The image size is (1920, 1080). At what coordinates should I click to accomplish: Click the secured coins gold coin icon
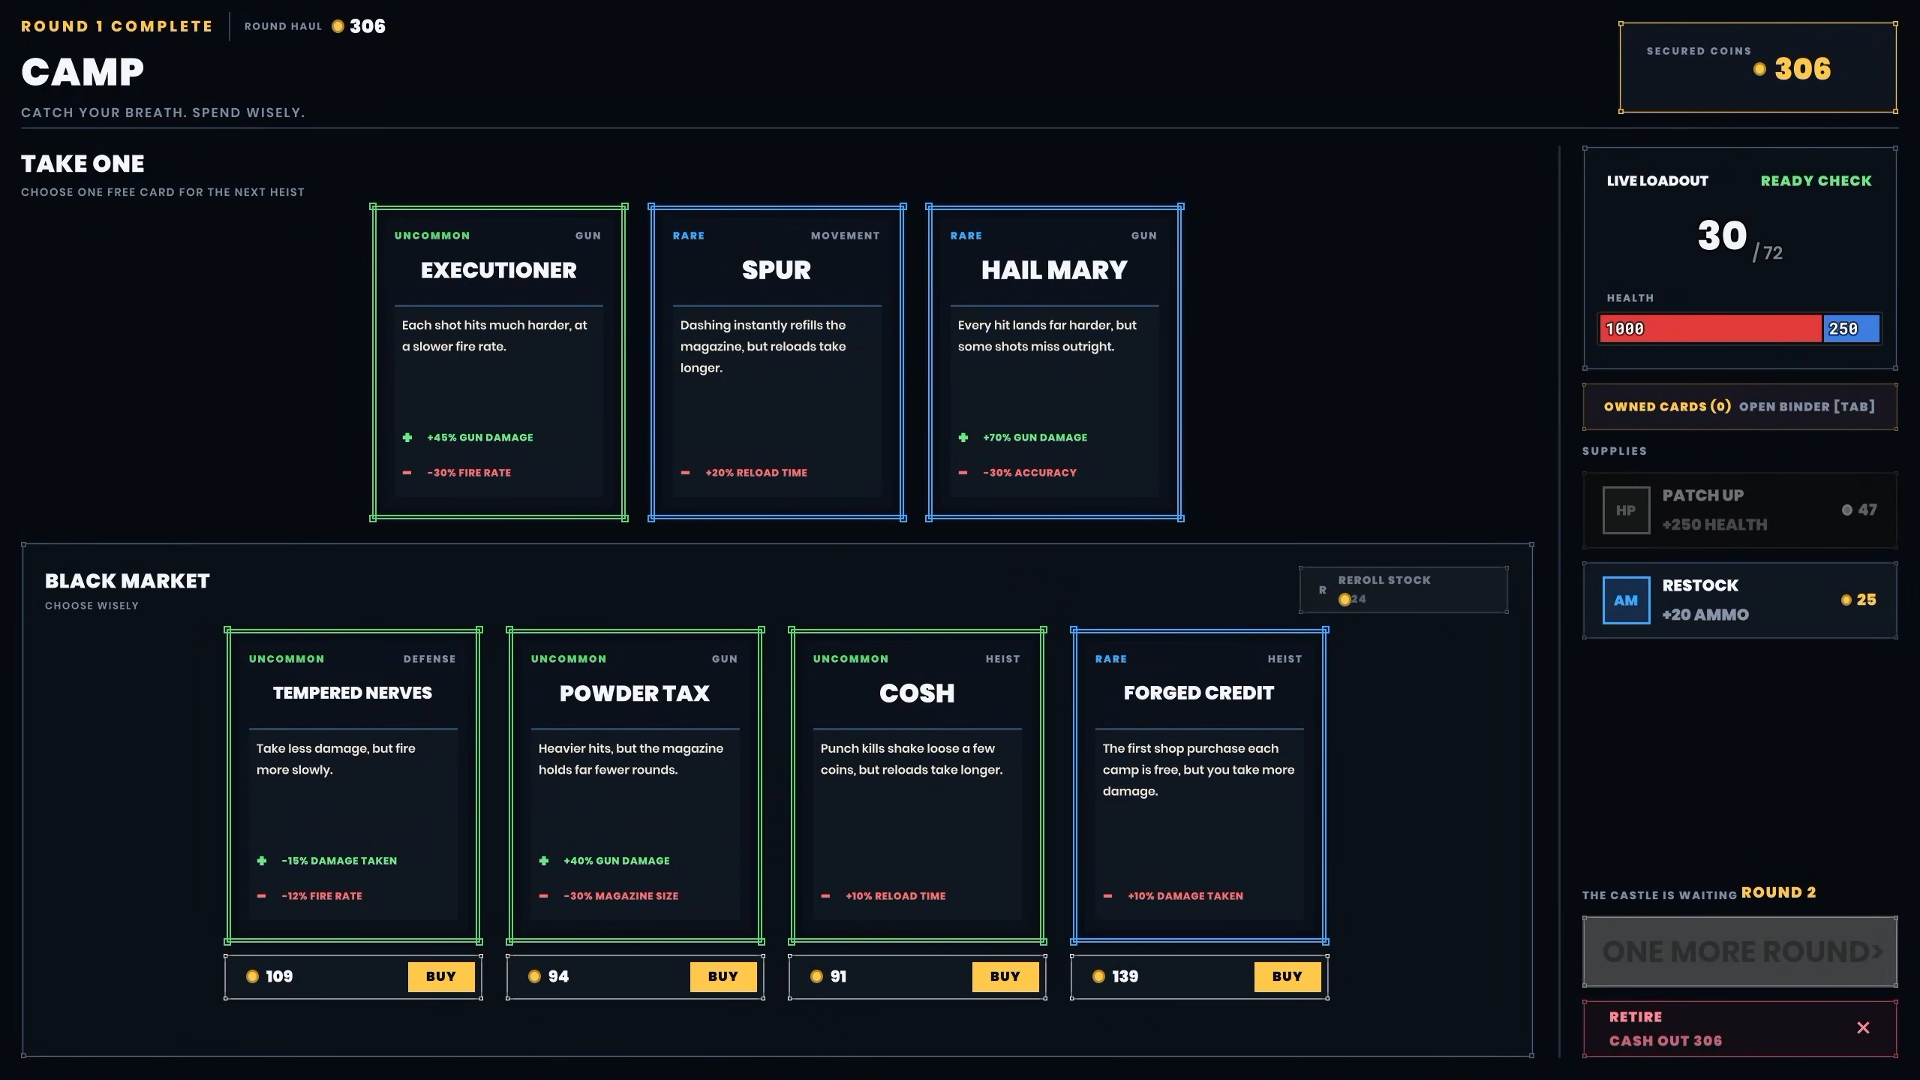tap(1760, 69)
